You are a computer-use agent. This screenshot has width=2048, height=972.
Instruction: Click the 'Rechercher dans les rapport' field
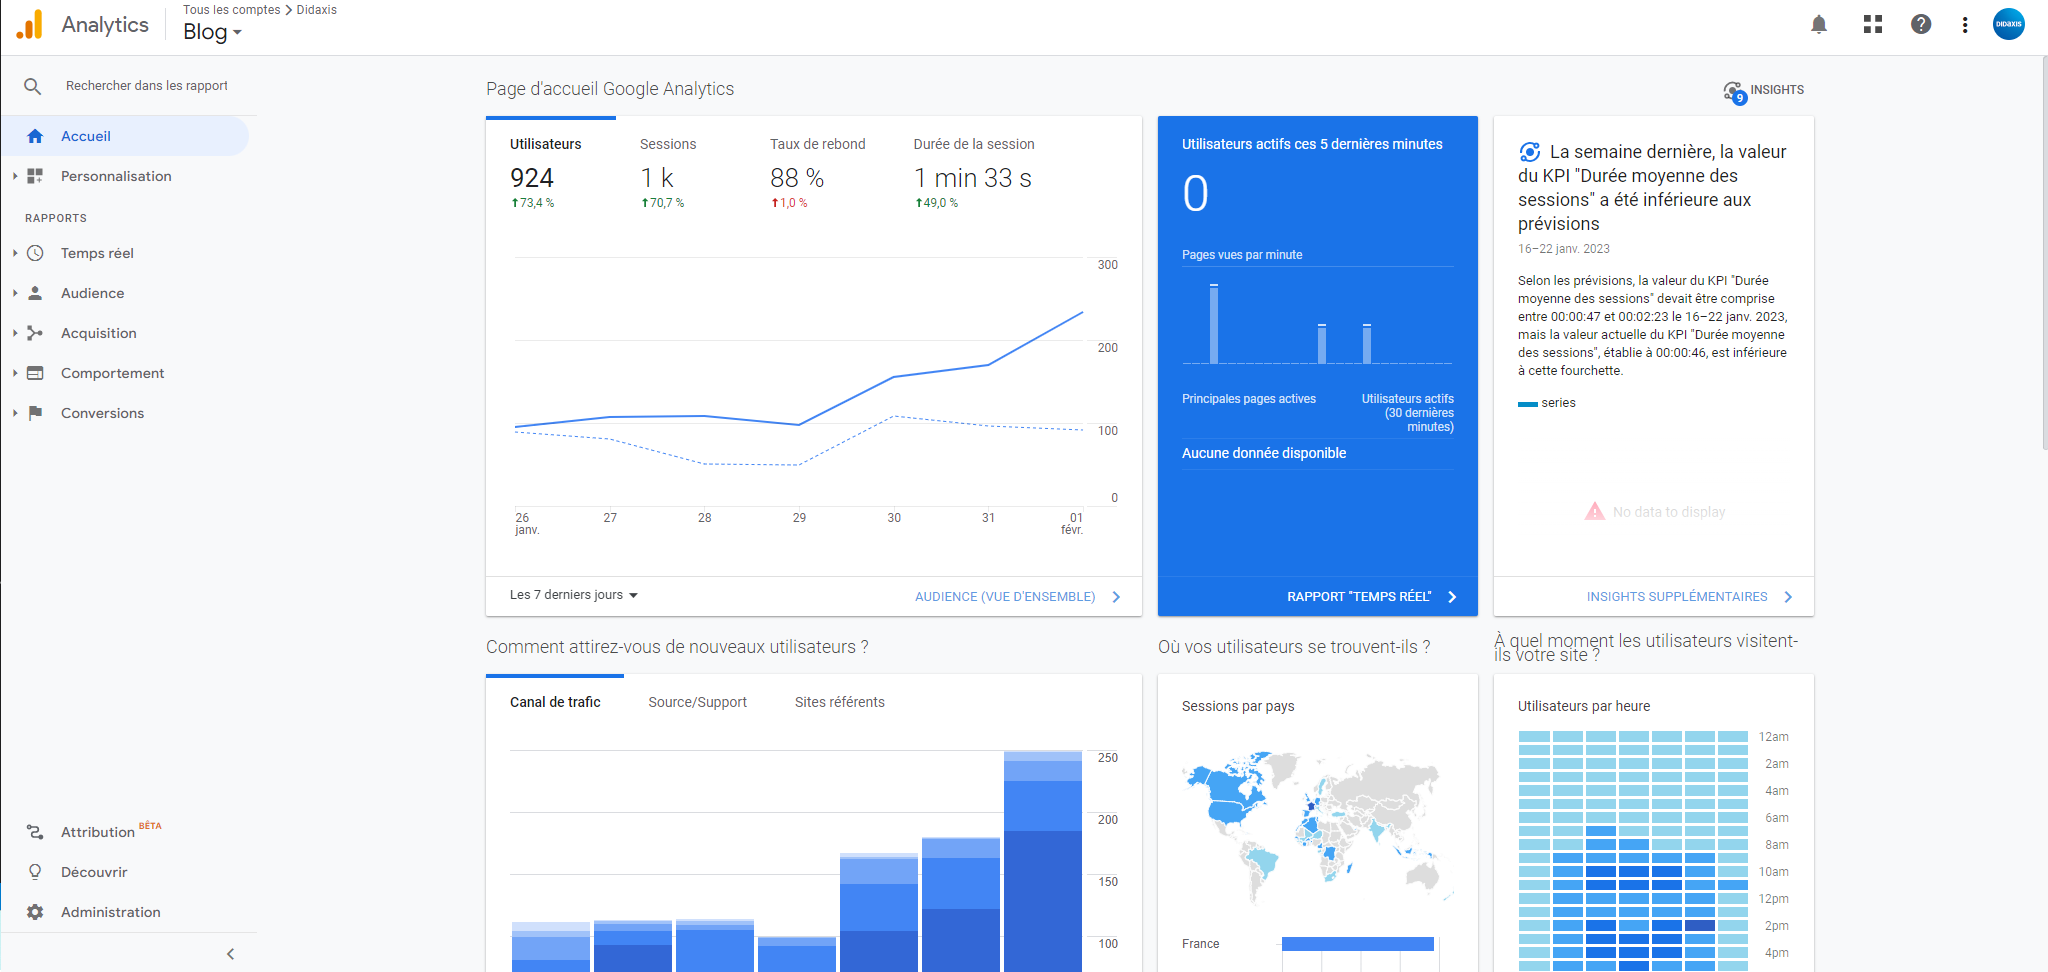click(147, 86)
